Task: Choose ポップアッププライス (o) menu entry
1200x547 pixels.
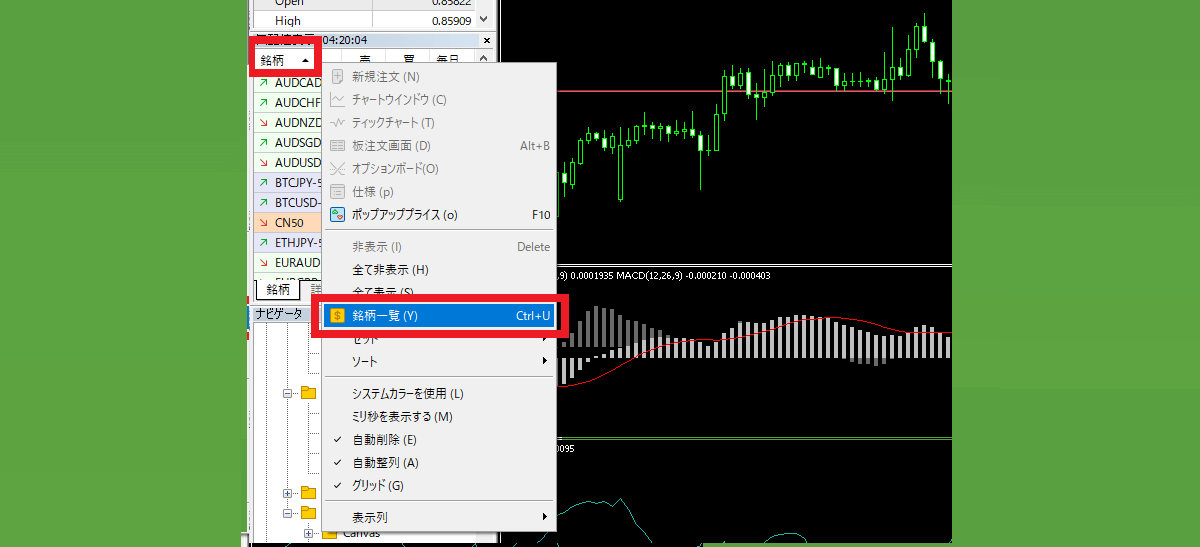Action: click(438, 215)
